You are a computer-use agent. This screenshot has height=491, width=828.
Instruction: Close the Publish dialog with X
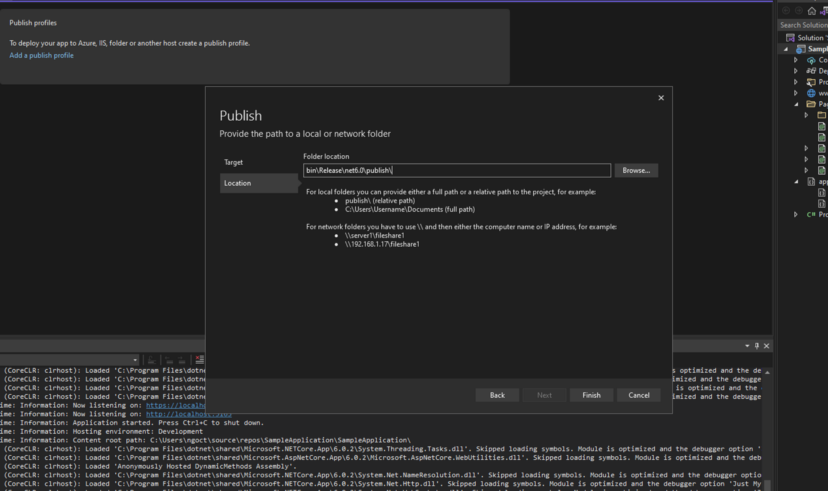(661, 98)
